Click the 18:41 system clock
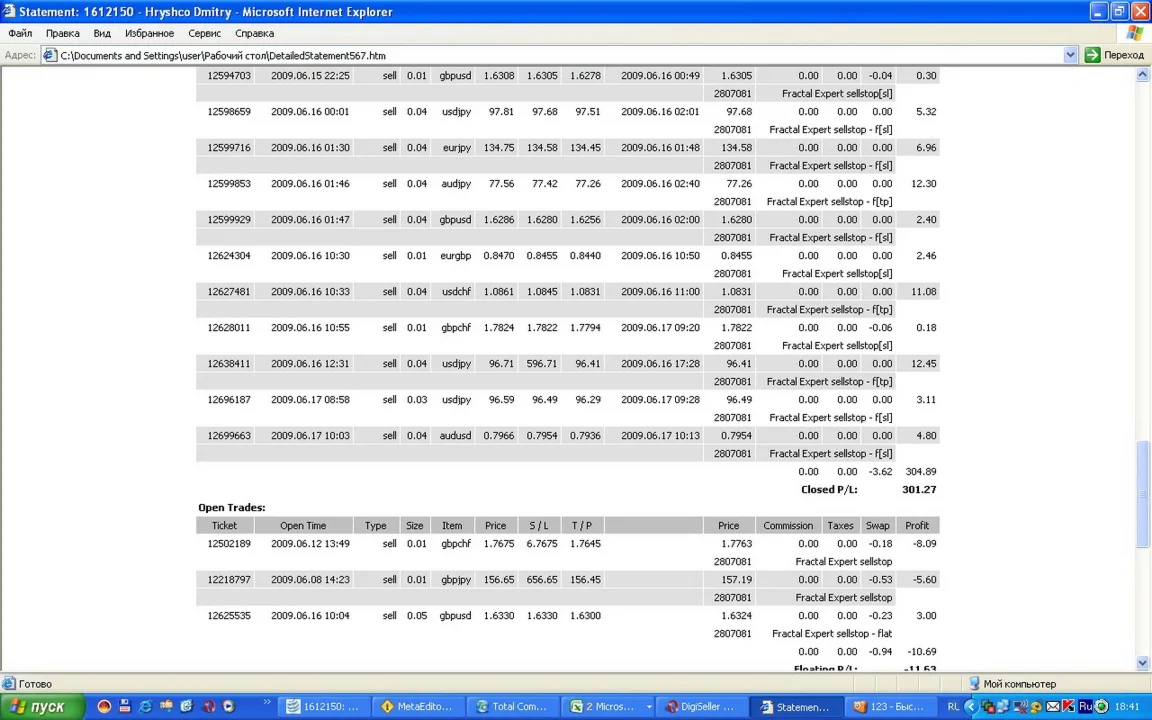 click(x=1127, y=707)
